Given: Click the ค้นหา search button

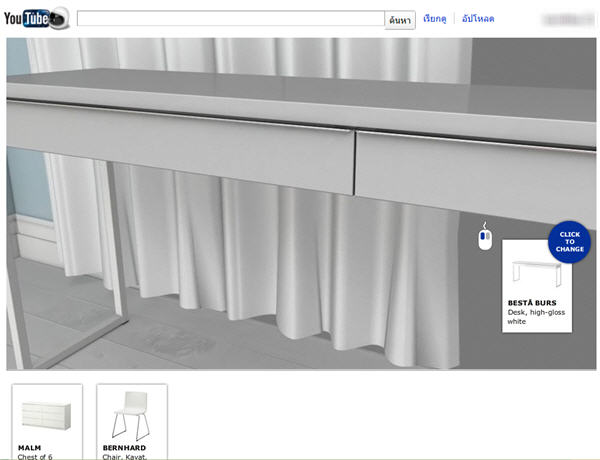Looking at the screenshot, I should pos(400,20).
